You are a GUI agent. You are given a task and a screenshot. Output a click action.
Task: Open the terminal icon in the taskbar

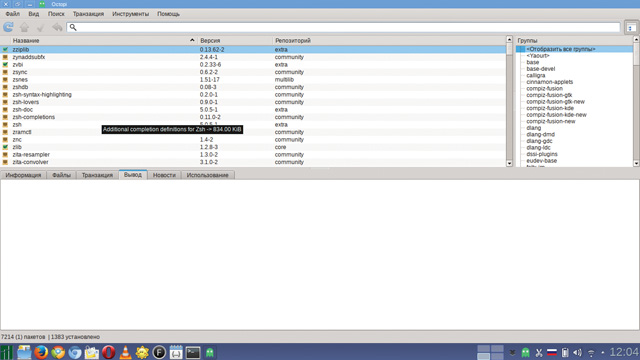coord(193,352)
